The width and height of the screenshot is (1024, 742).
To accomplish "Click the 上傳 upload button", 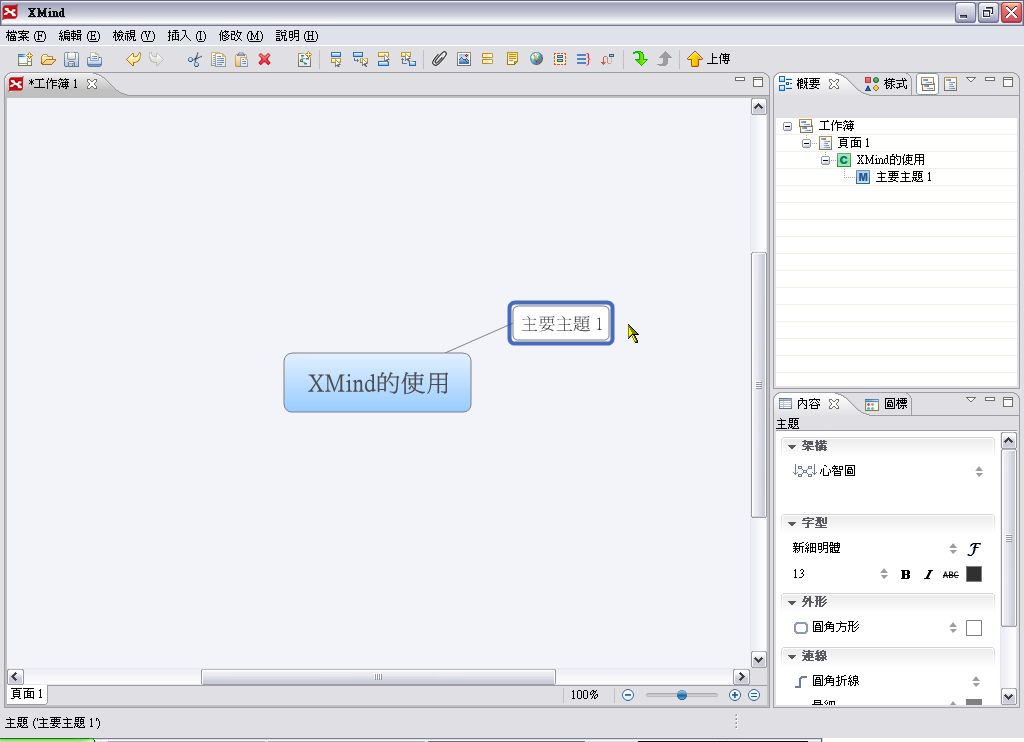I will coord(709,59).
